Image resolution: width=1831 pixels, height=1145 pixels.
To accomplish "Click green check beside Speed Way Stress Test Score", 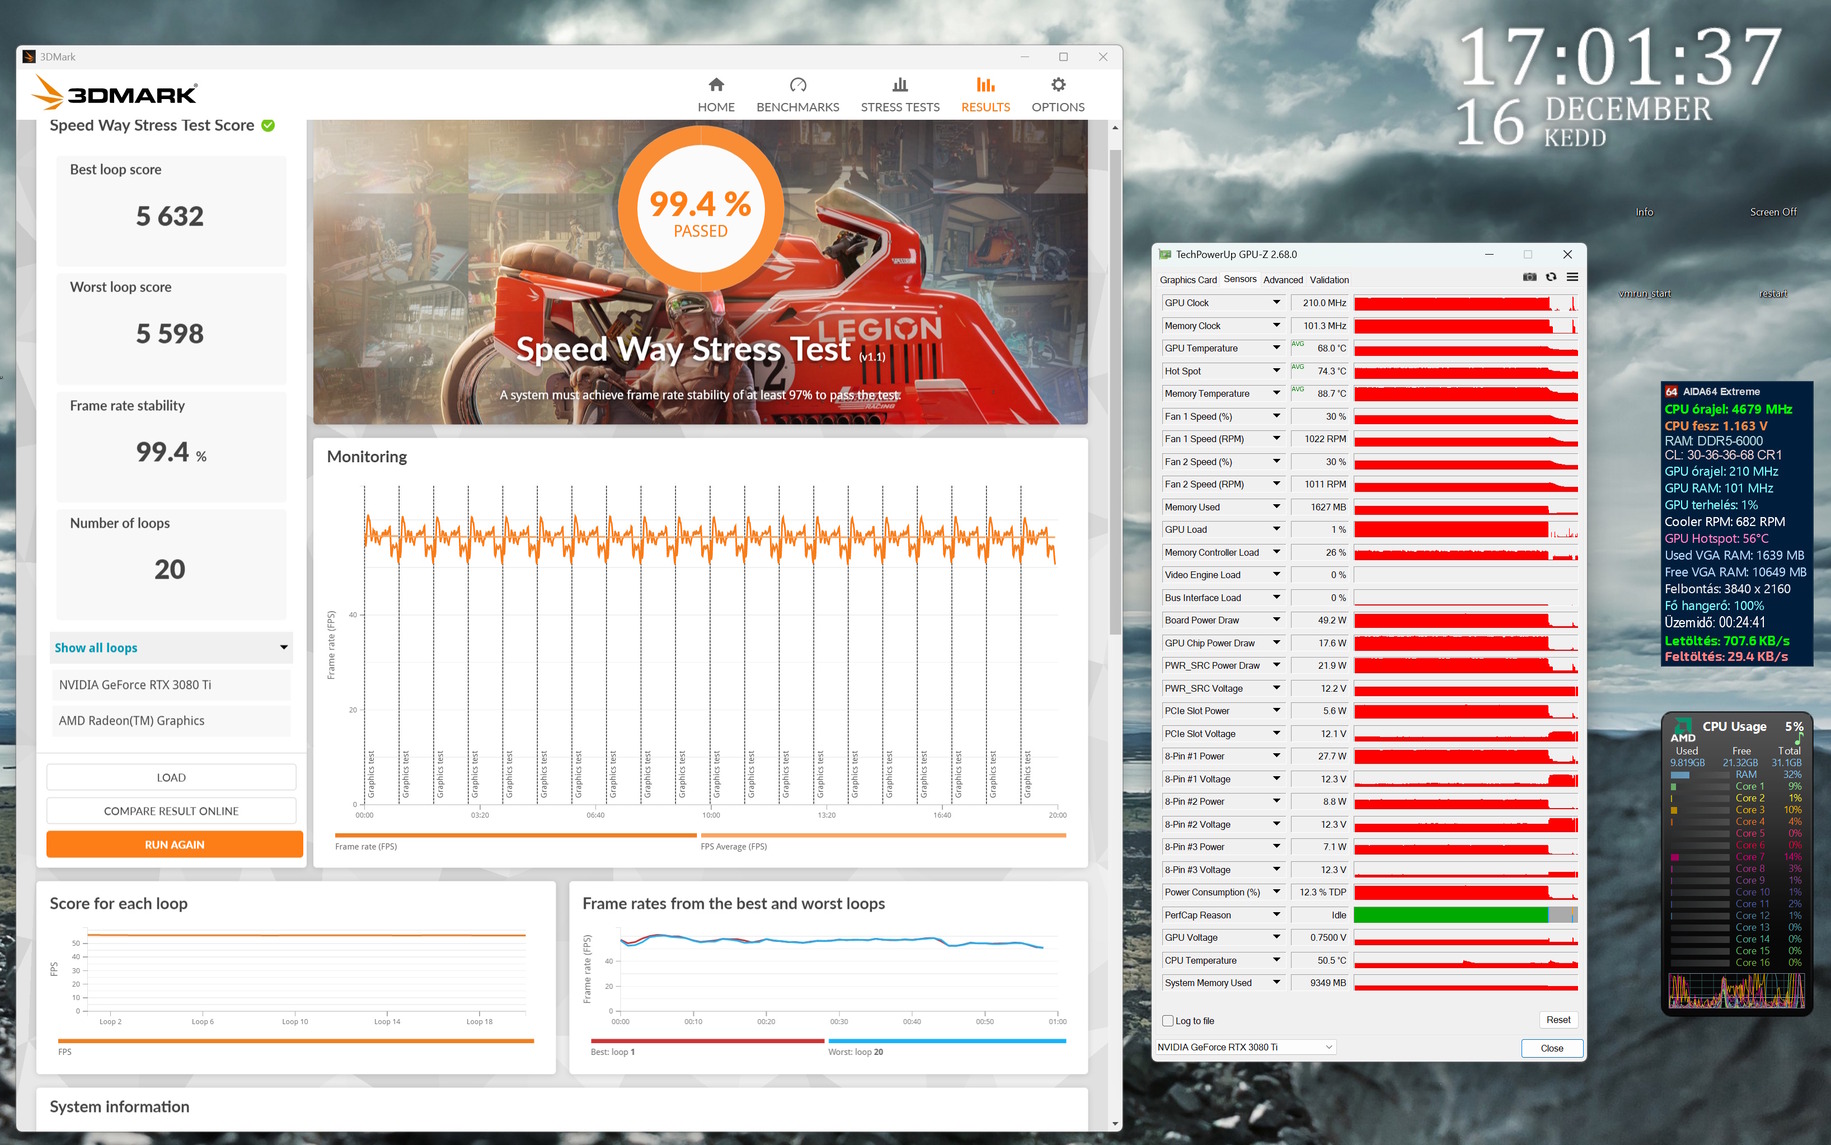I will (268, 125).
